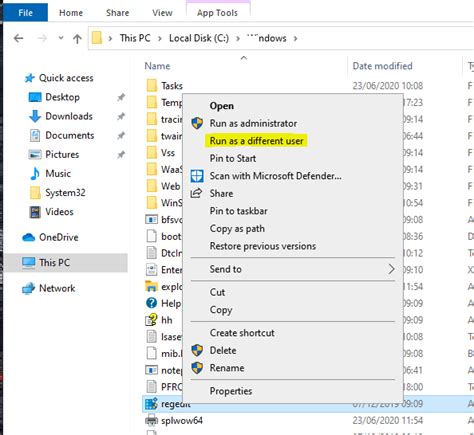Click the pin icon beside Pictures
The image size is (474, 435).
pyautogui.click(x=121, y=155)
